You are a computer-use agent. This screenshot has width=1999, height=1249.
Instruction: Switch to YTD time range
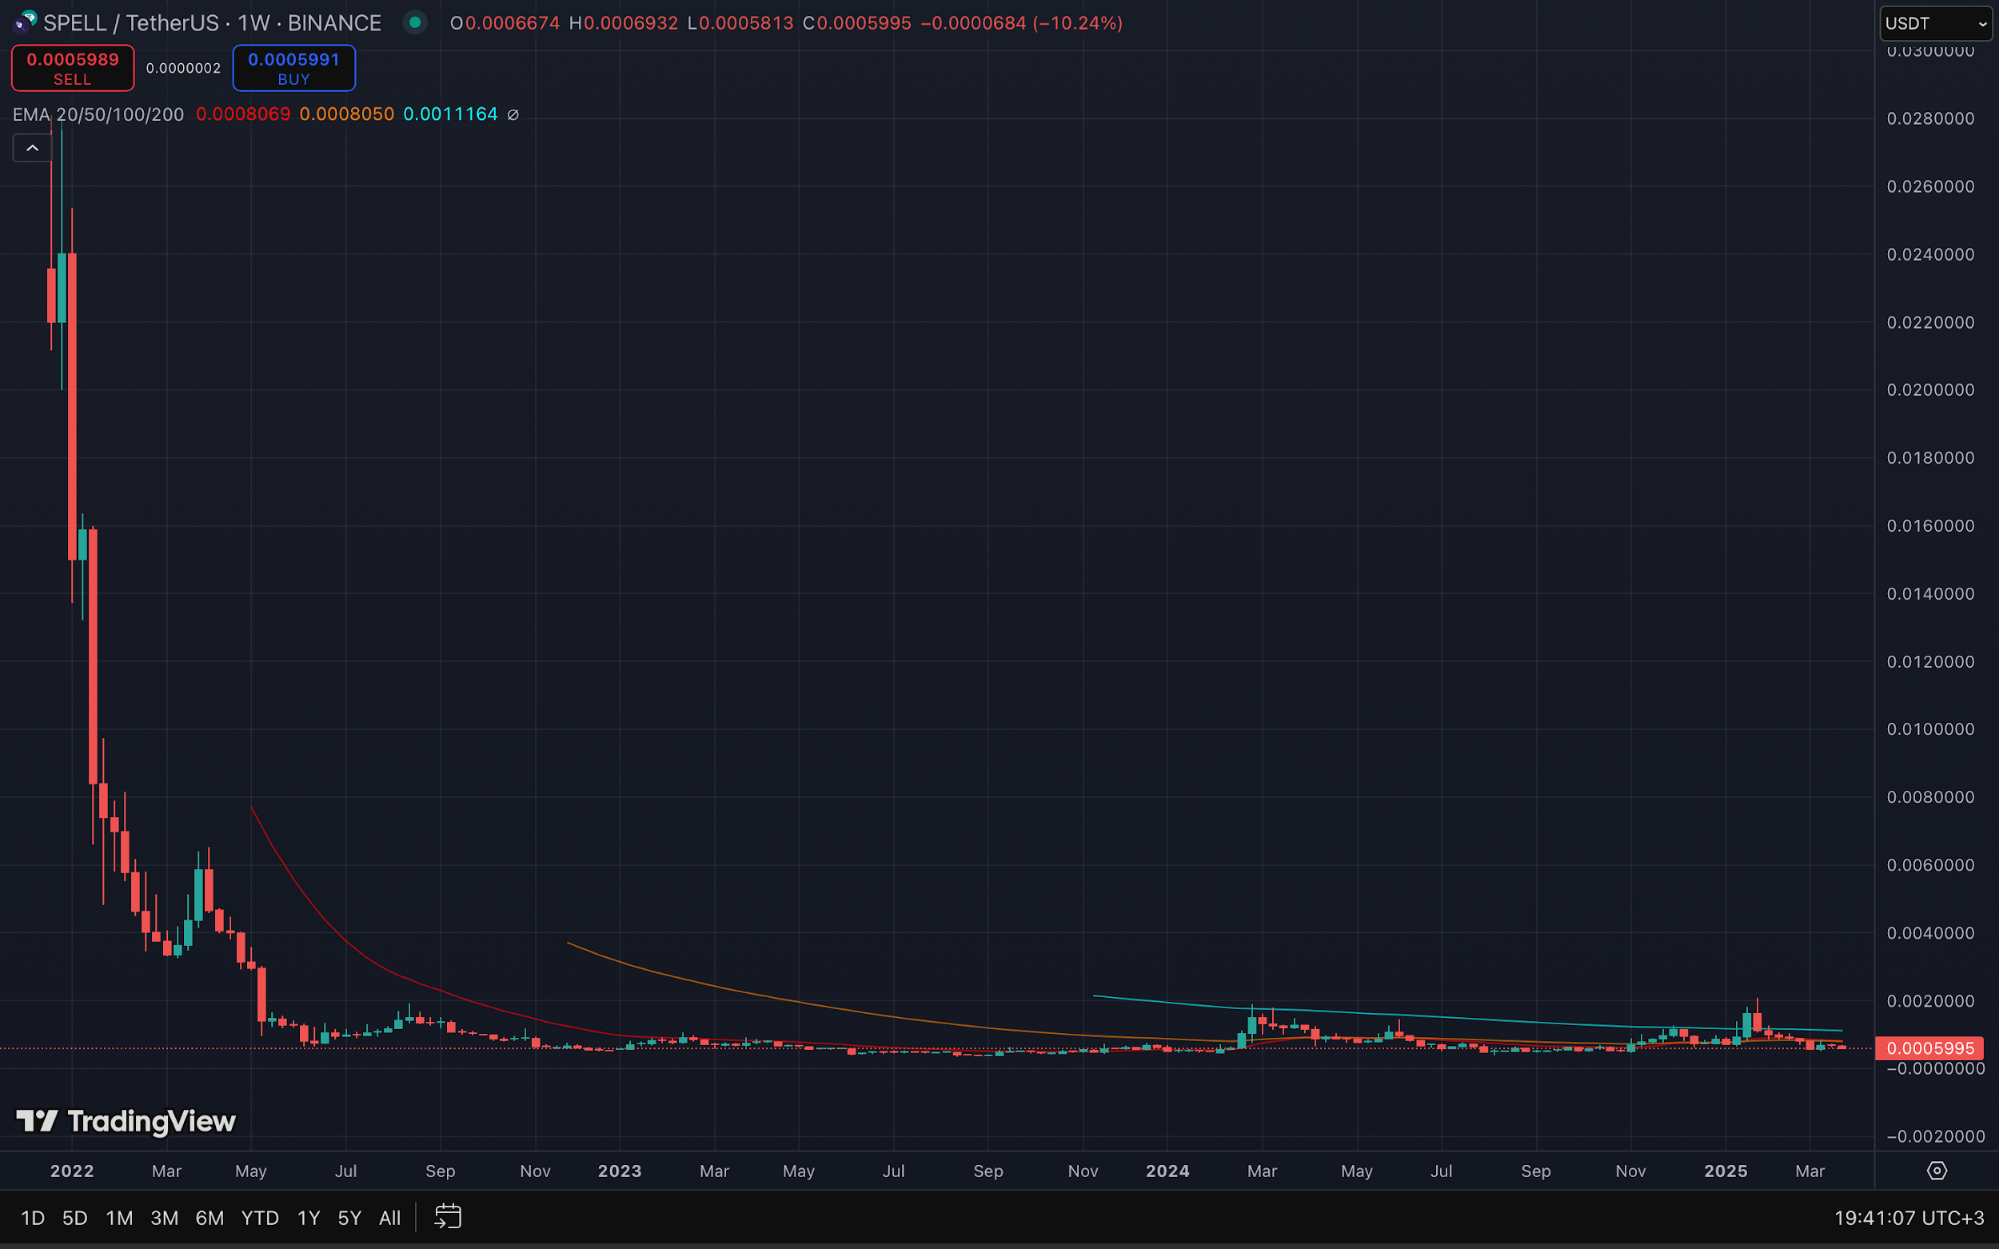tap(260, 1217)
